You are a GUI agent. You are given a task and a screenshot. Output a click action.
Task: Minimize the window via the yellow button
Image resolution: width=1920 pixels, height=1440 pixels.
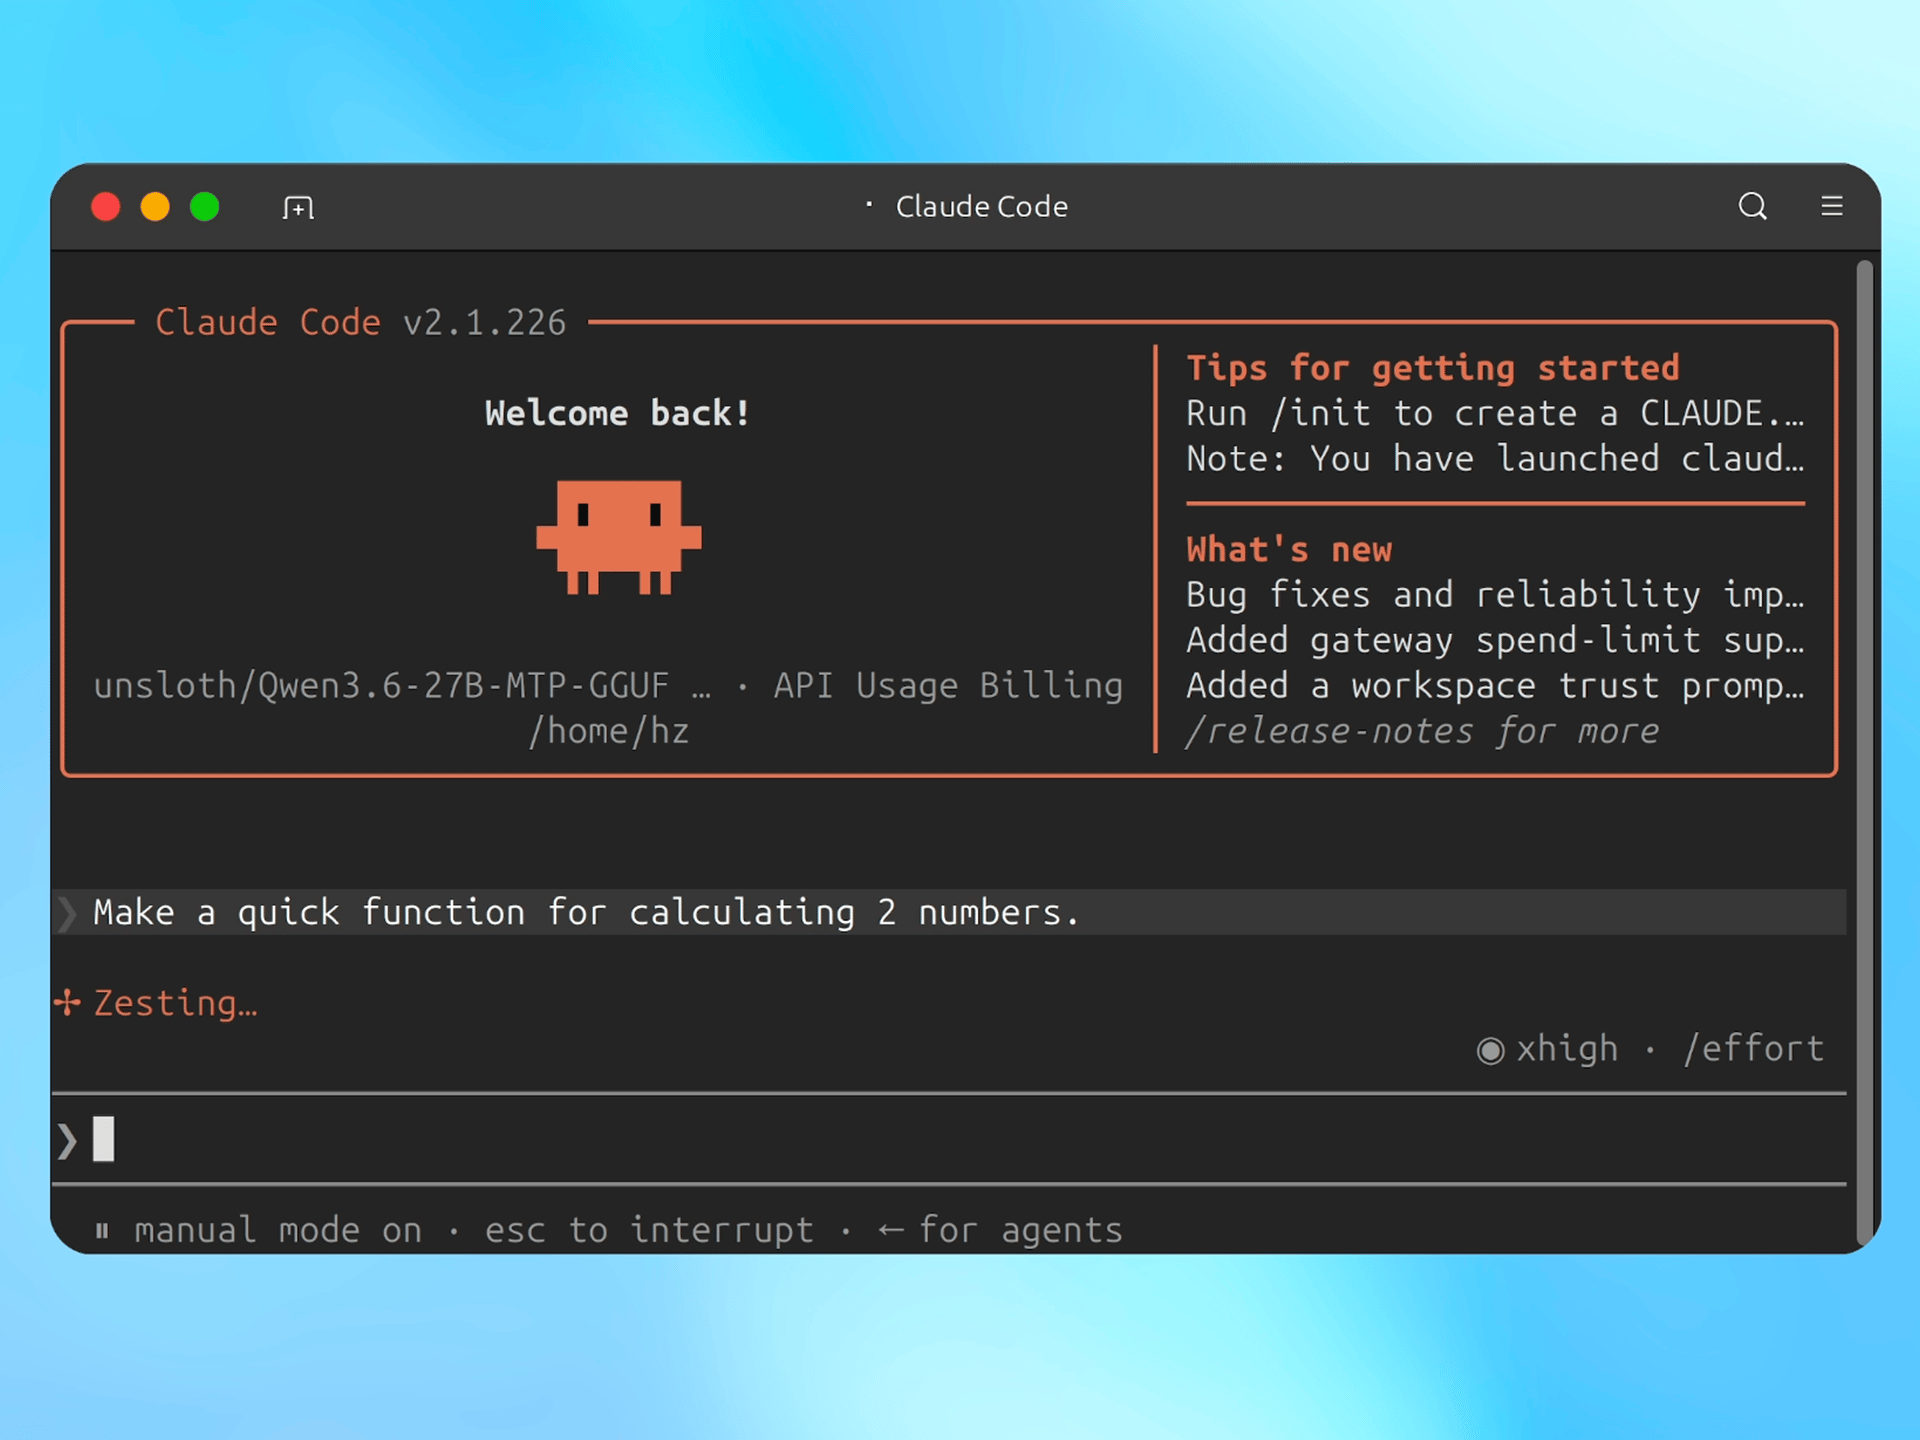point(155,207)
